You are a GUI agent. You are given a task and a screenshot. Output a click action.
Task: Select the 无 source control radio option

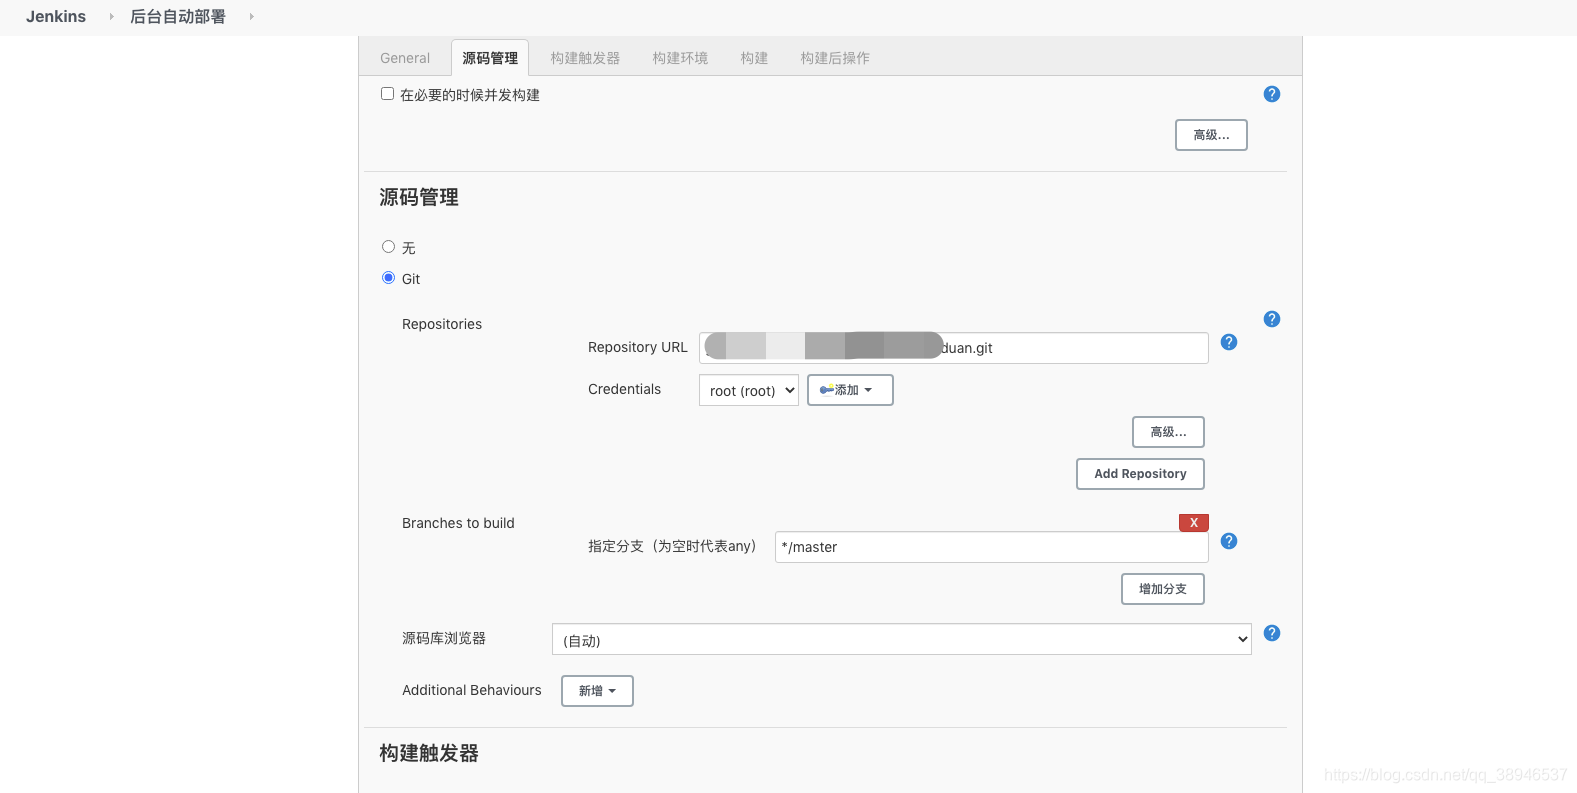[388, 247]
